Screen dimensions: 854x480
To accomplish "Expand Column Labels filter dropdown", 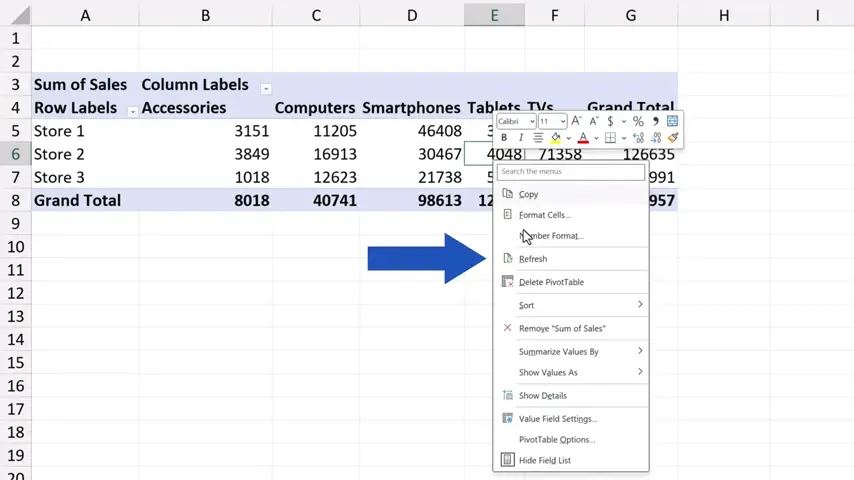I will [x=266, y=88].
